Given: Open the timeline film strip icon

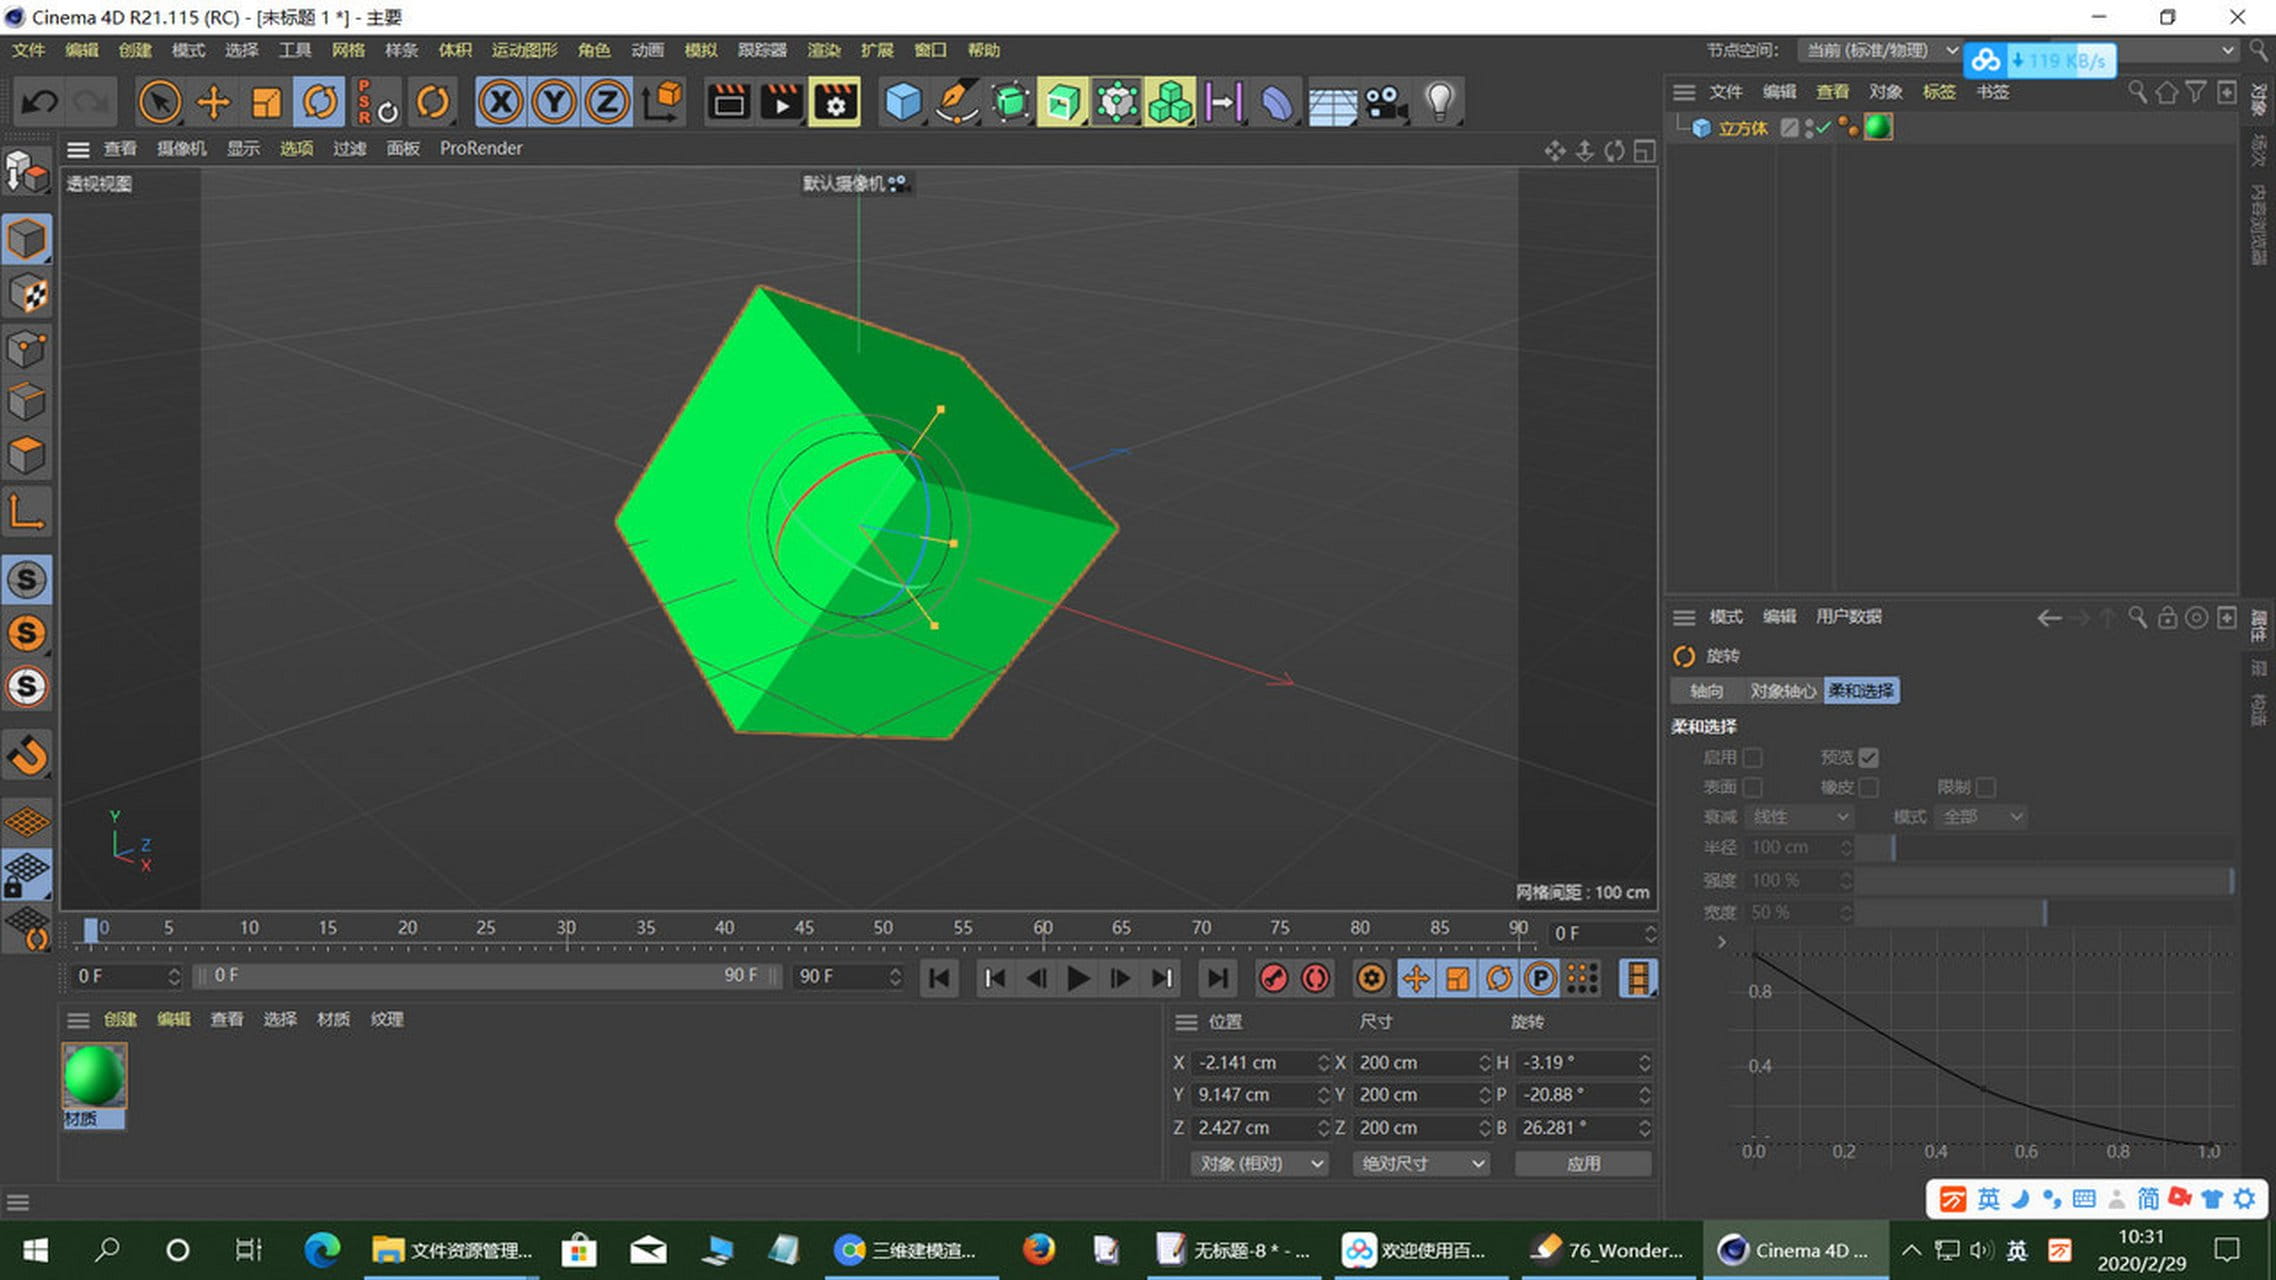Looking at the screenshot, I should [1638, 978].
